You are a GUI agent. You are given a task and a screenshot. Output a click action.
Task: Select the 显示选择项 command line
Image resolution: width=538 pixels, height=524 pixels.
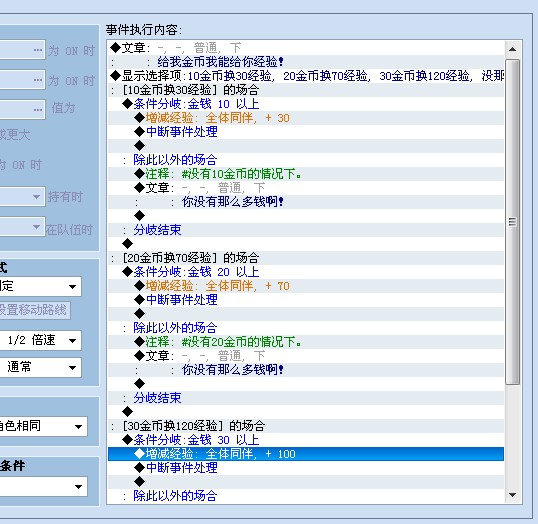point(306,76)
